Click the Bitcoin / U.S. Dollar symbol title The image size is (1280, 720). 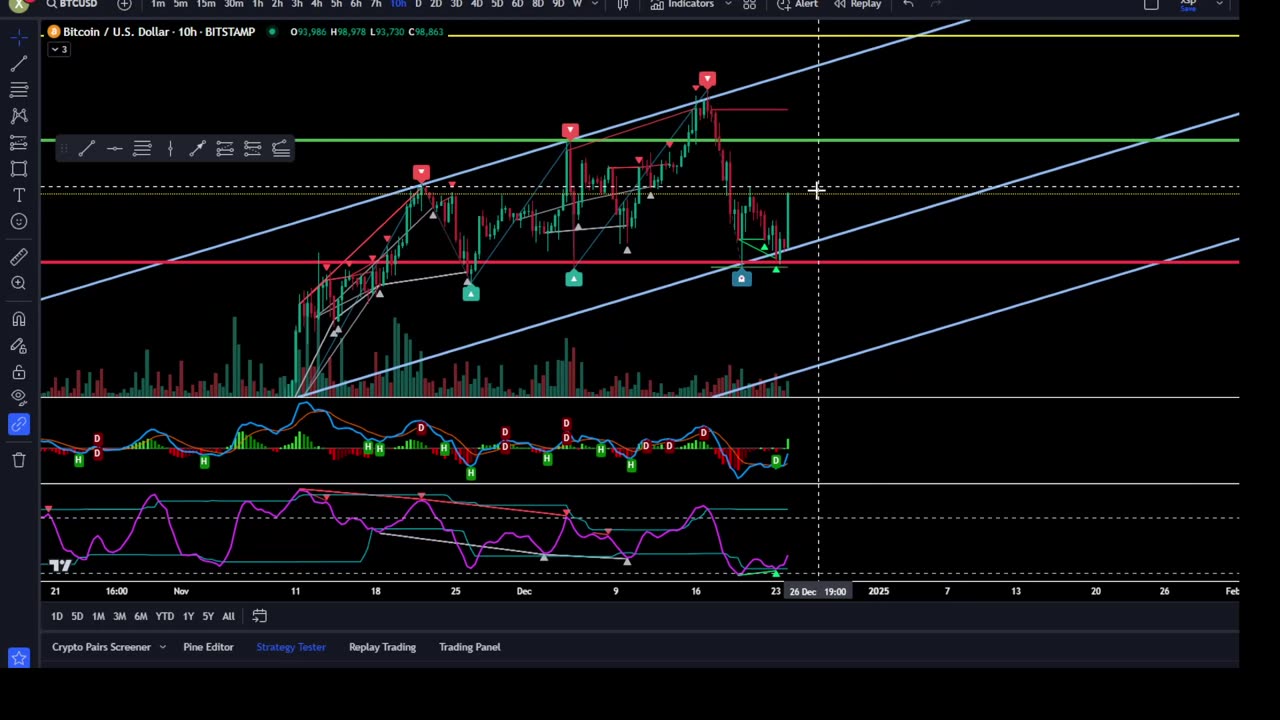[x=159, y=32]
